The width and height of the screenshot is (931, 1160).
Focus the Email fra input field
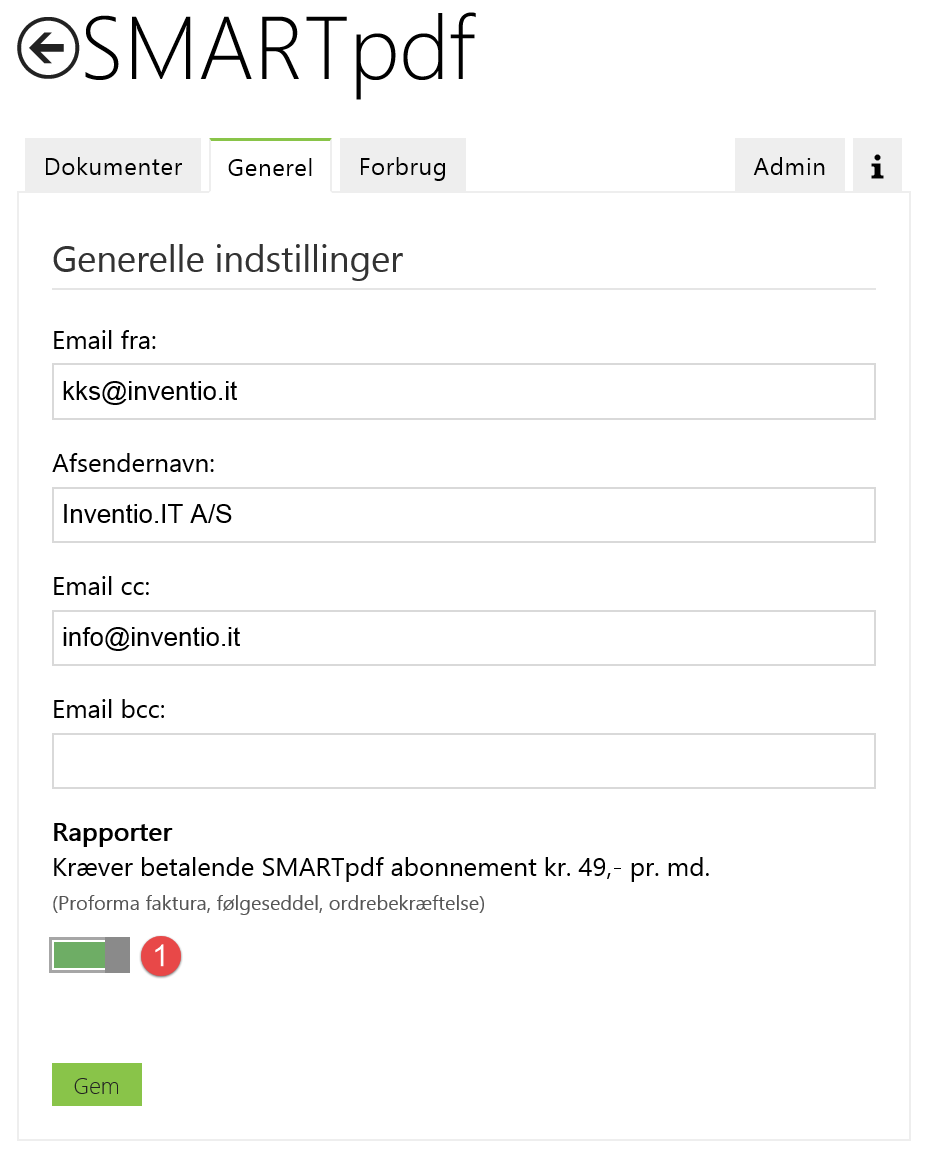click(x=464, y=391)
